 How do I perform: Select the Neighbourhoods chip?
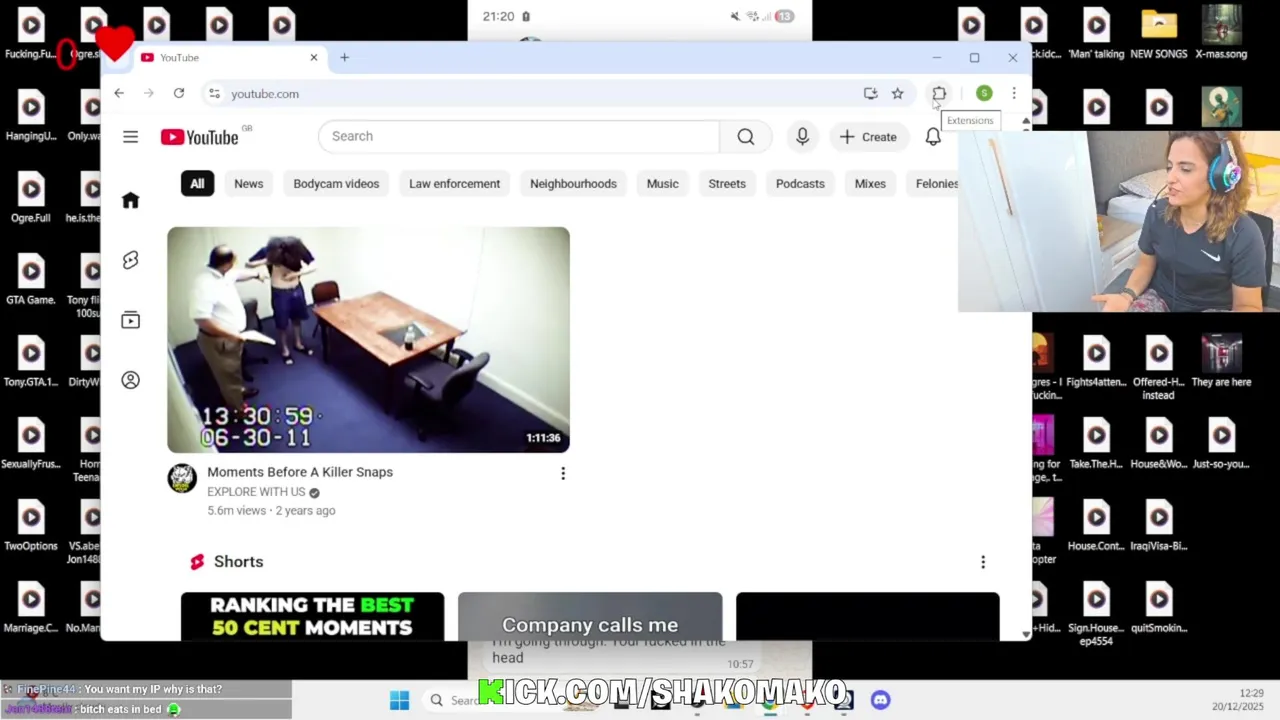(573, 184)
